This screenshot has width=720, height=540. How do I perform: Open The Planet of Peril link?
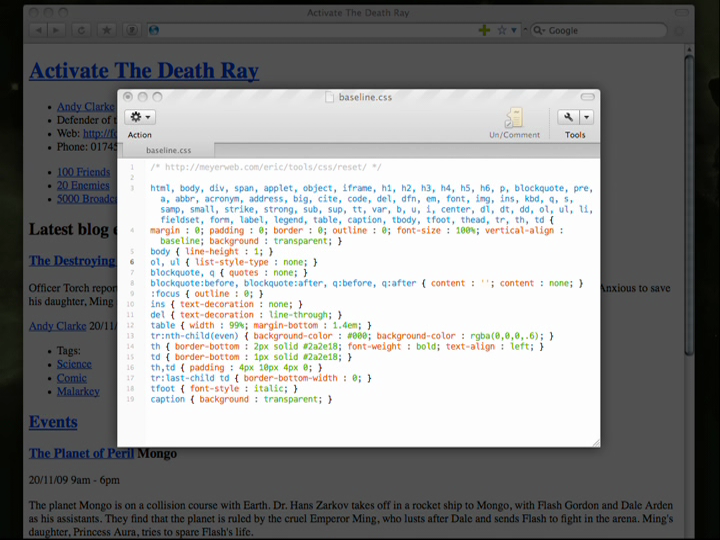(81, 453)
